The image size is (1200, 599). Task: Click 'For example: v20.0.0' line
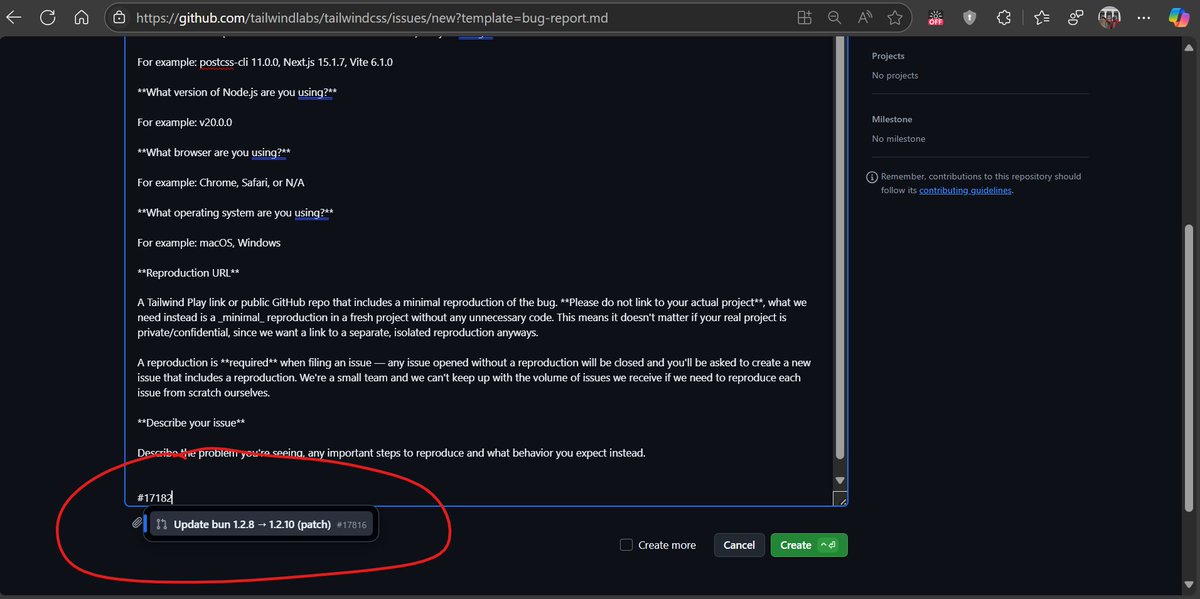[184, 122]
